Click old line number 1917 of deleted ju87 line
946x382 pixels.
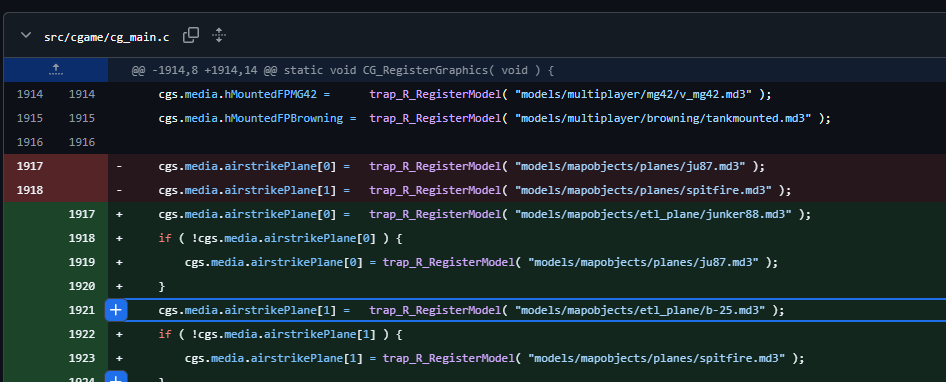30,166
